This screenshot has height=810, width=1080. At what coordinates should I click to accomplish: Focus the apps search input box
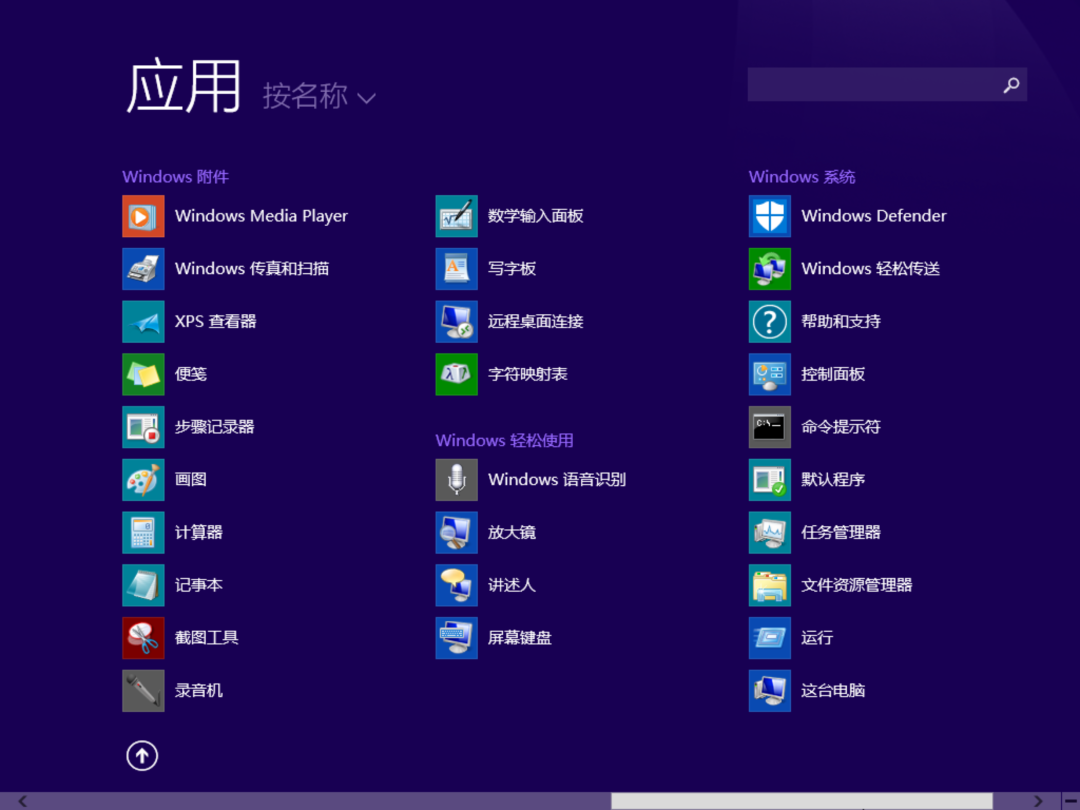point(887,85)
